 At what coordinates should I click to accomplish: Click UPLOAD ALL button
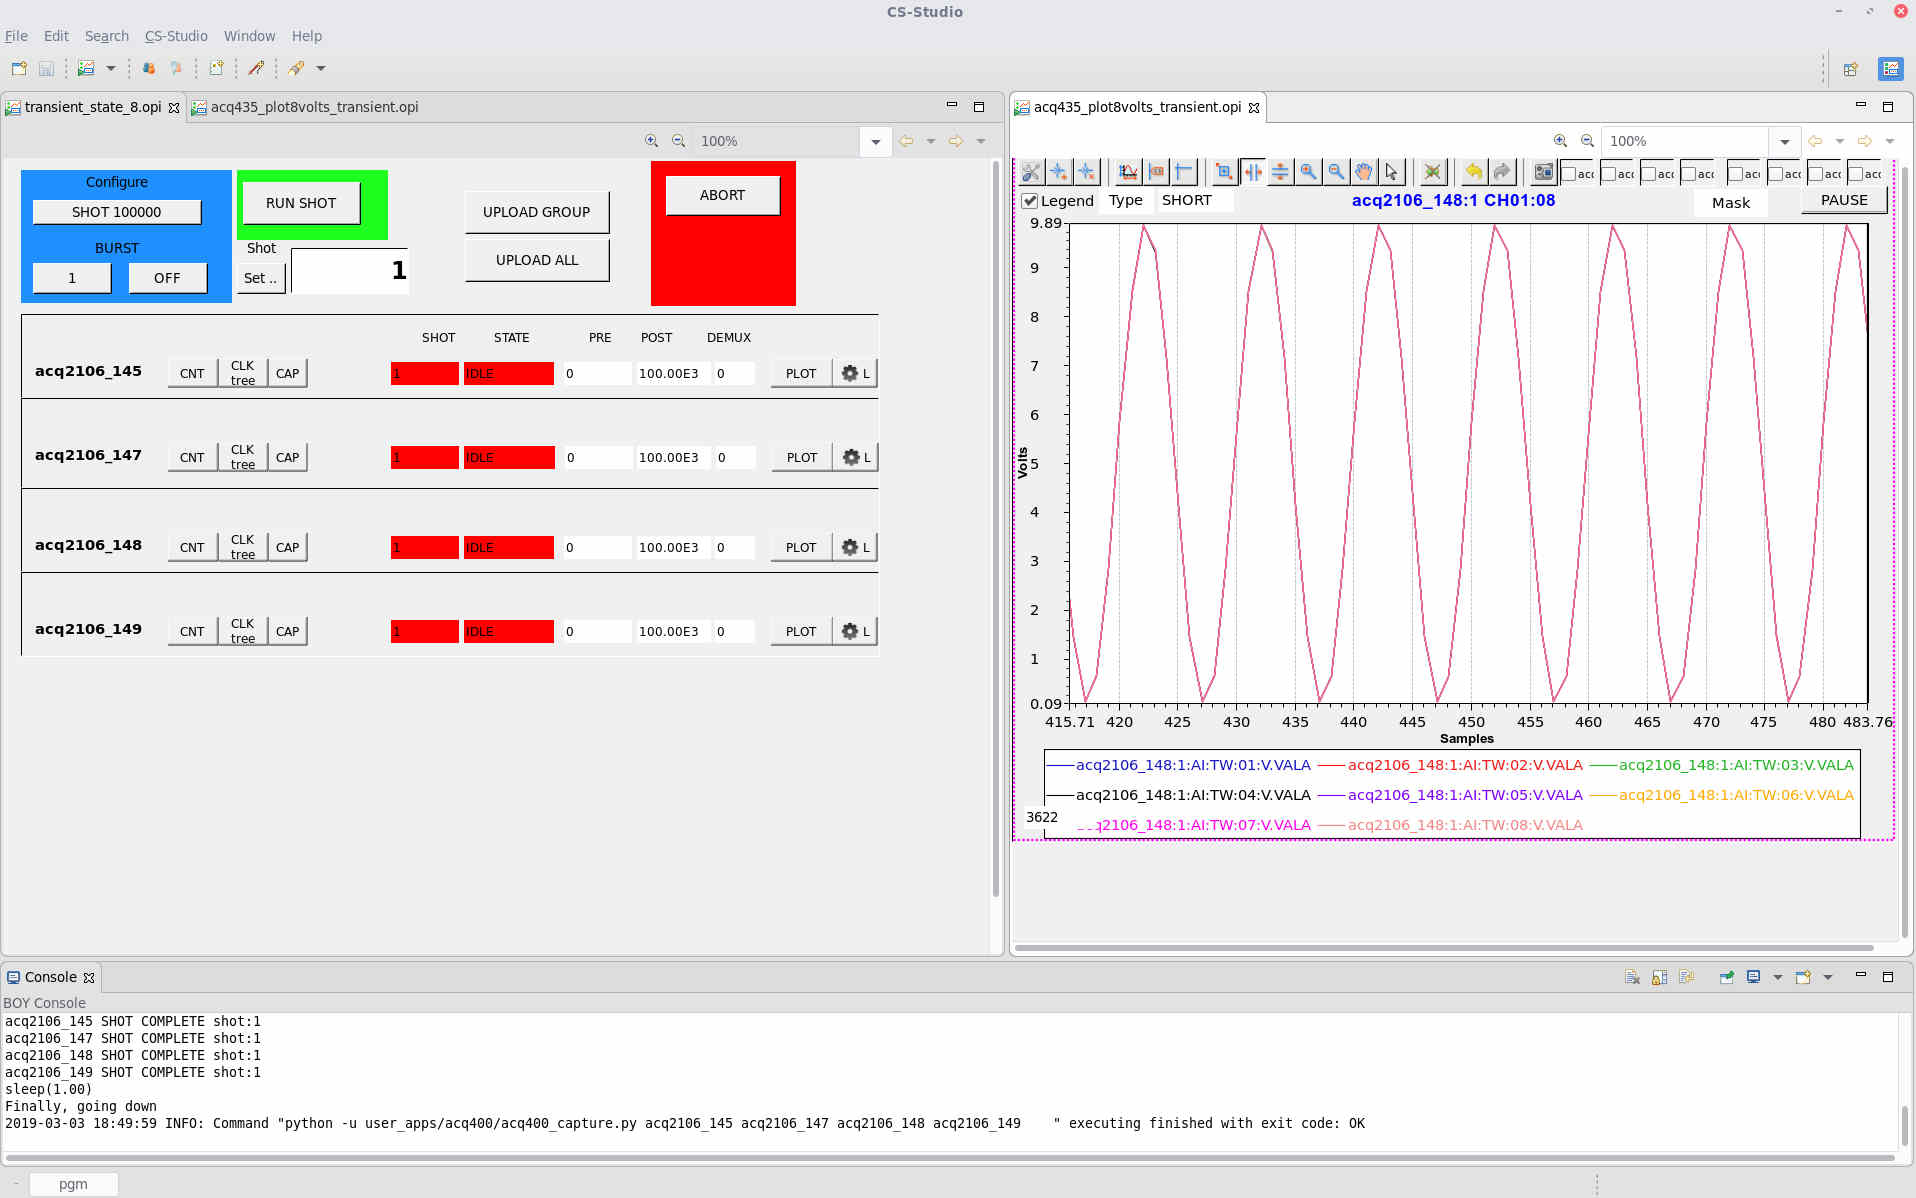tap(537, 260)
